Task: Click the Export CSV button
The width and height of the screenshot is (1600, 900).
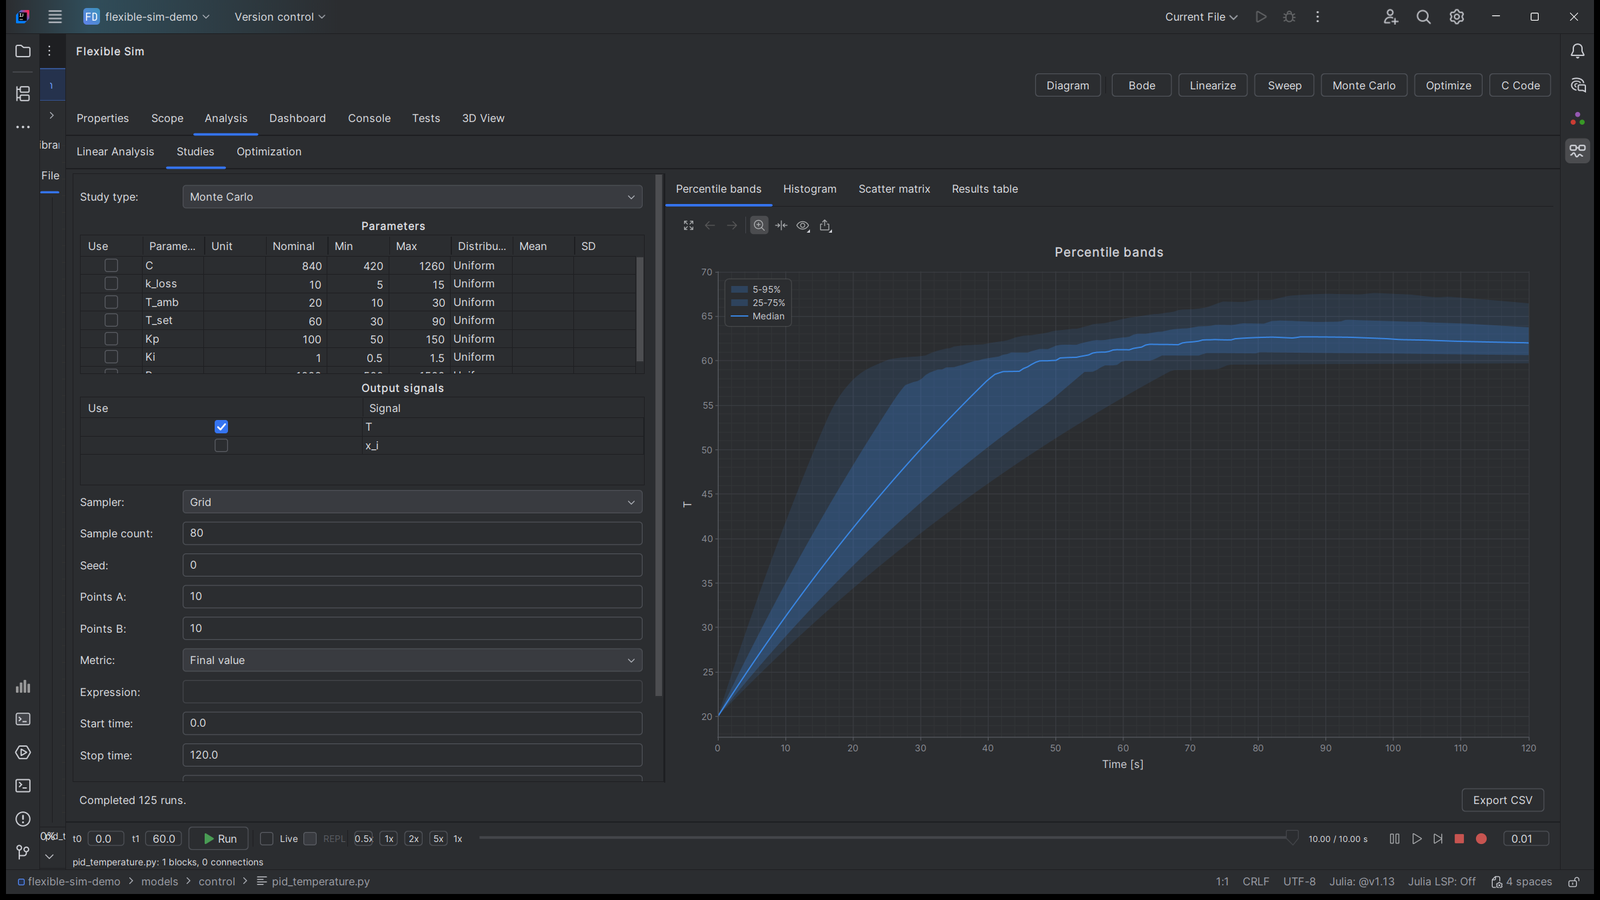Action: (1502, 800)
